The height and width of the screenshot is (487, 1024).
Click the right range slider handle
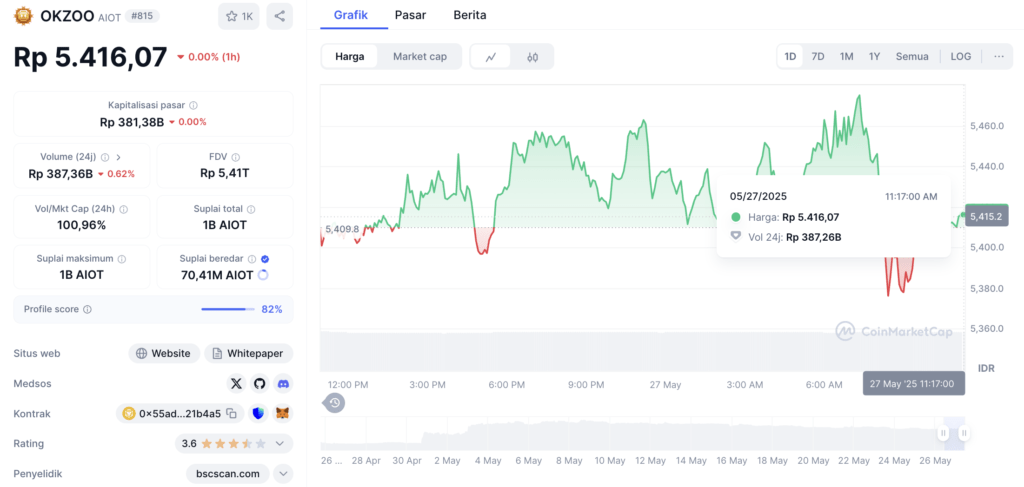(x=964, y=433)
